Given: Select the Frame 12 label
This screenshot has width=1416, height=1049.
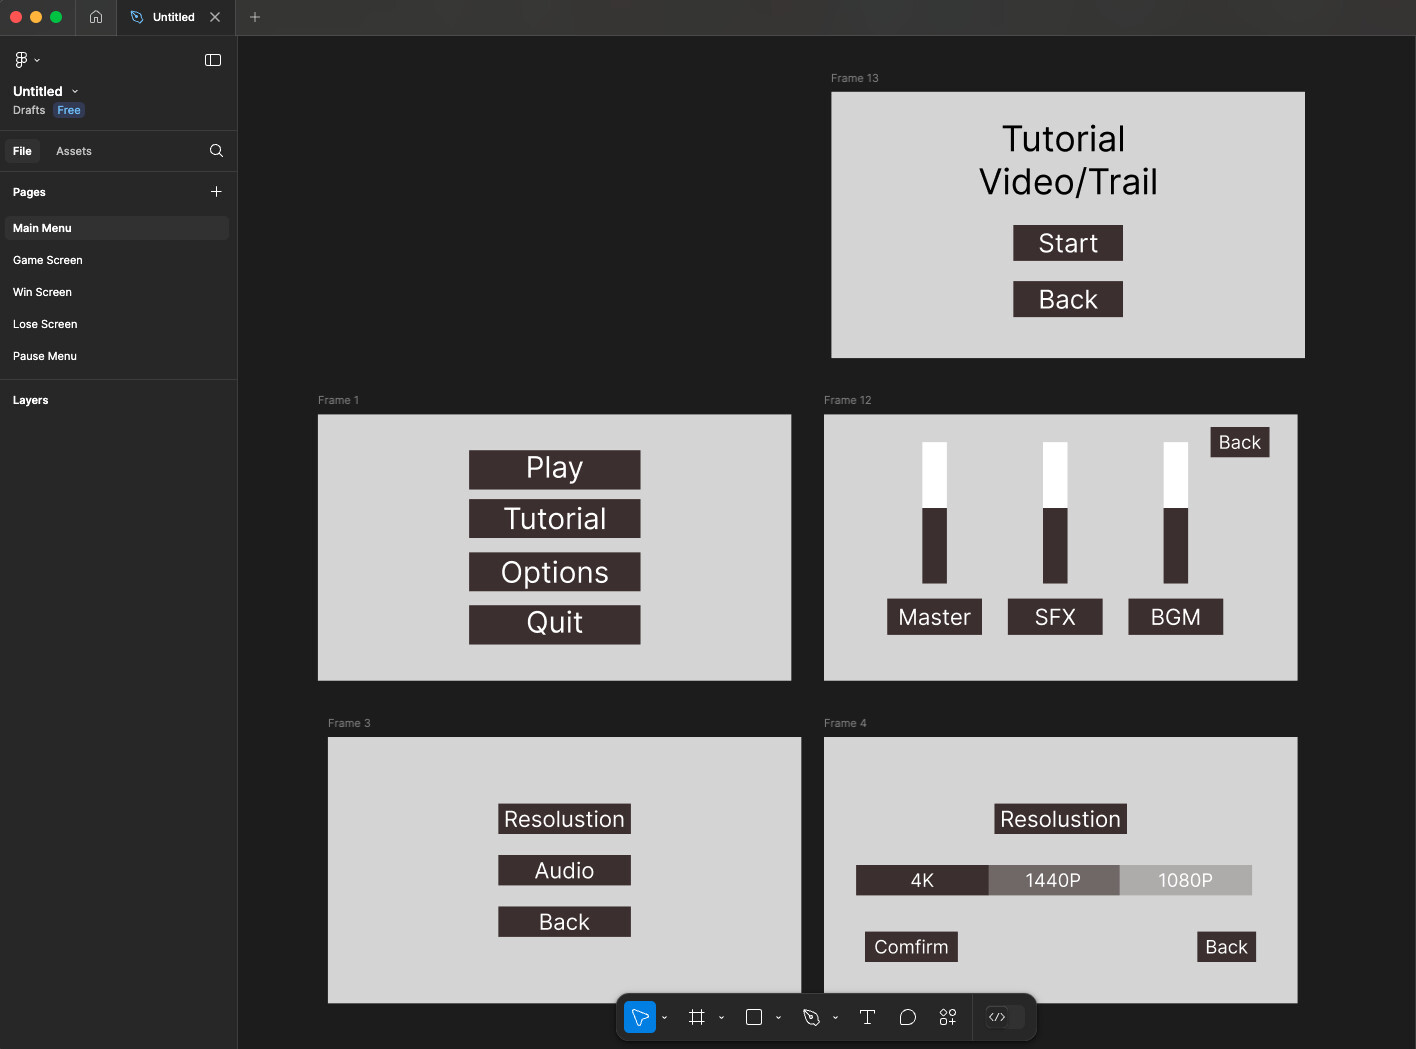Looking at the screenshot, I should (848, 400).
